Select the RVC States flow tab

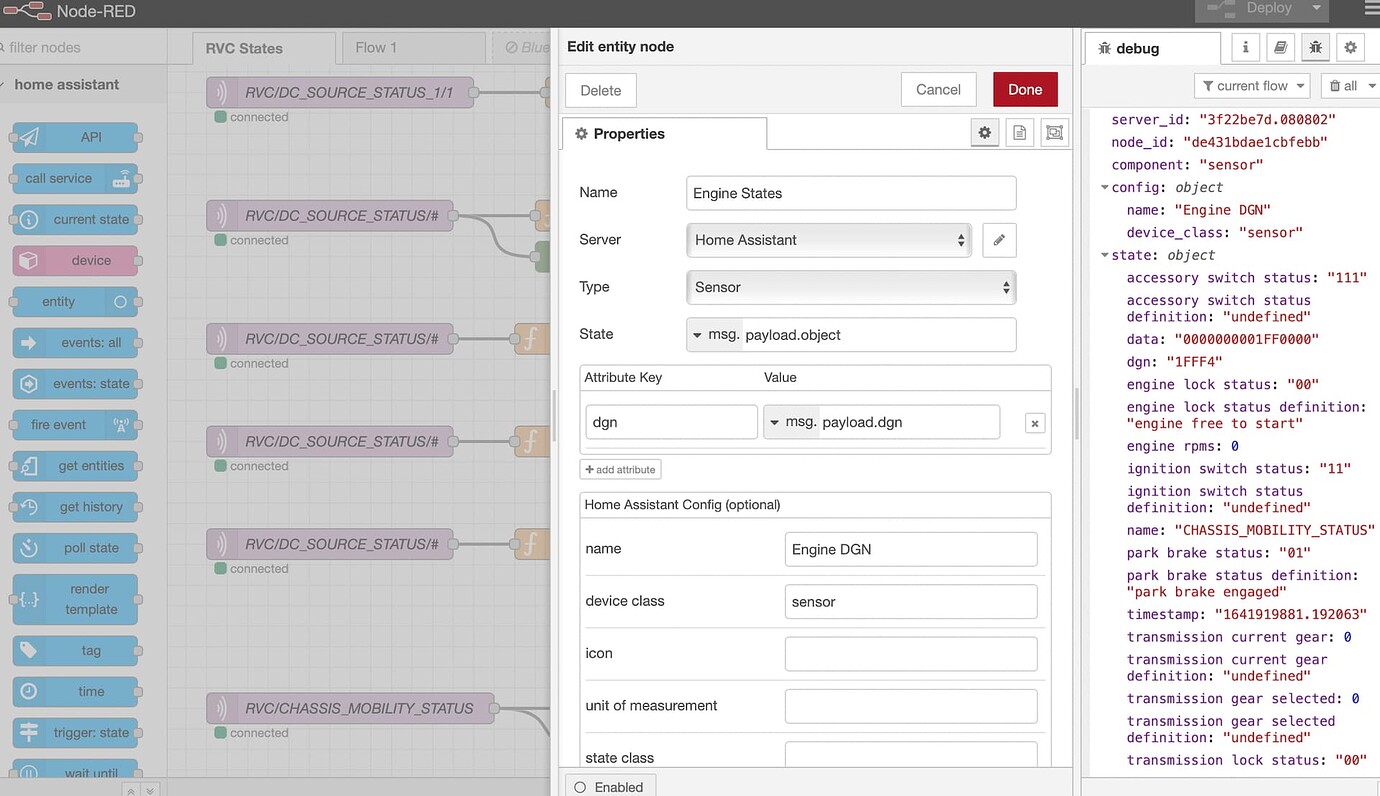tap(244, 48)
